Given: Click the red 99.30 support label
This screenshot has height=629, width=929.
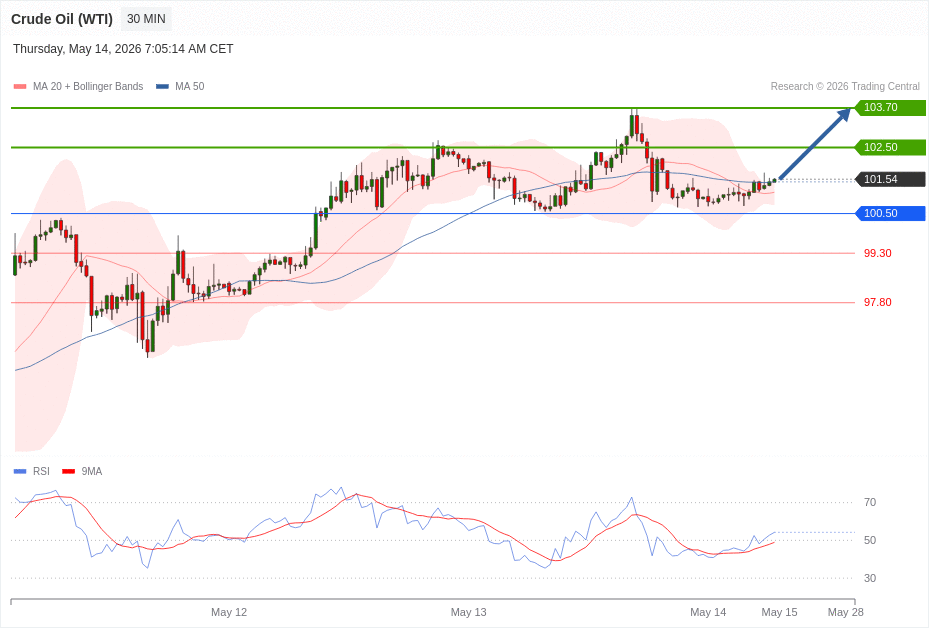Looking at the screenshot, I should click(x=877, y=253).
